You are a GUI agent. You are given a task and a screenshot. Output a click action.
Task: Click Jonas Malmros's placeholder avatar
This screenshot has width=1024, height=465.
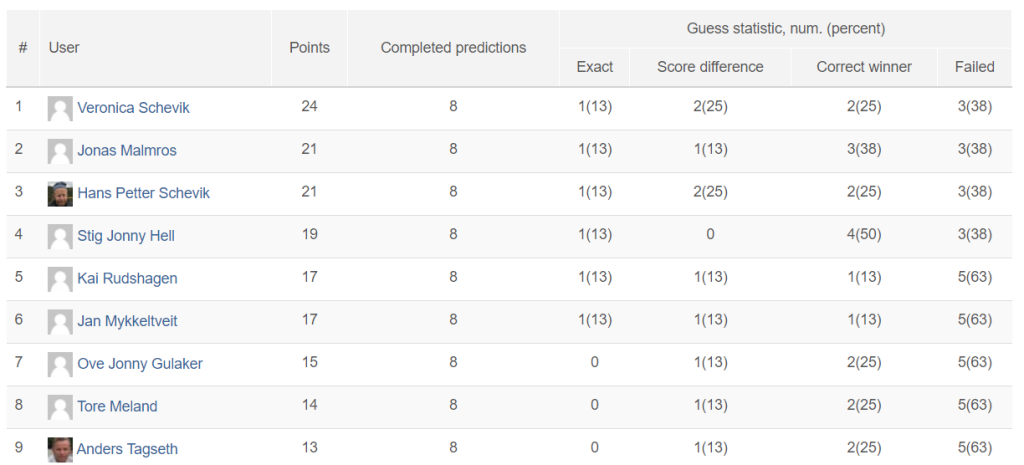(x=60, y=151)
